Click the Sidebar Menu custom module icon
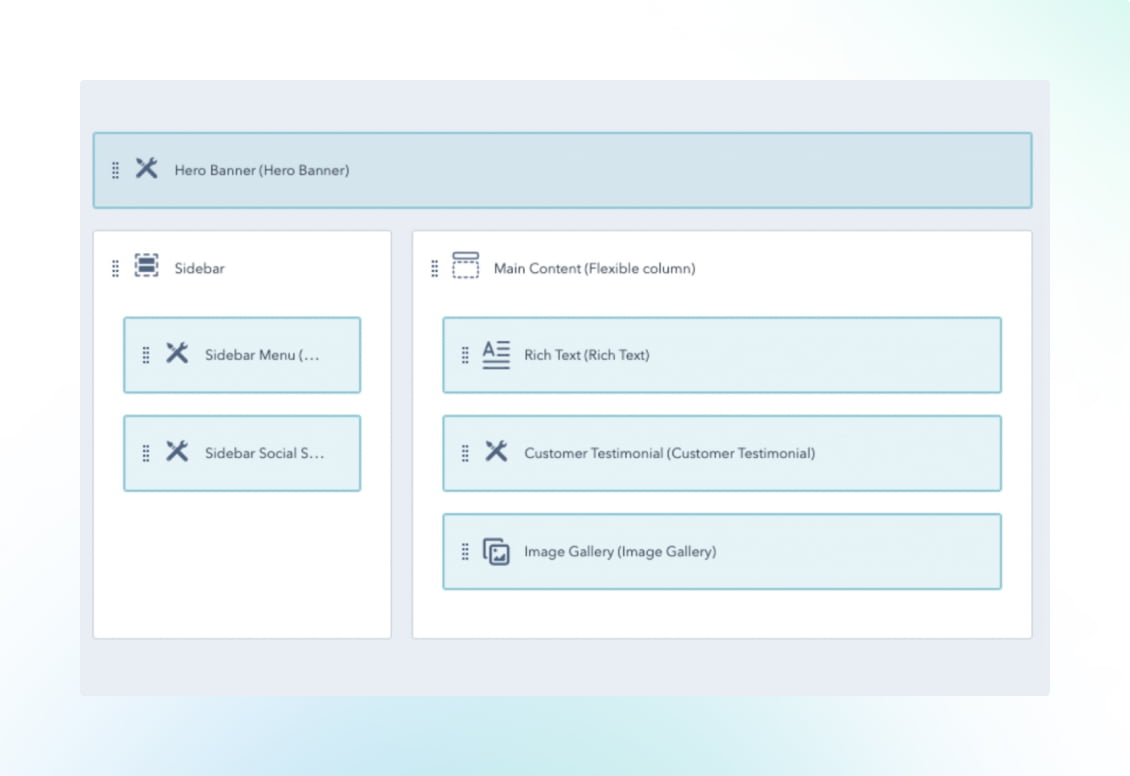Screen dimensions: 1130x776 [177, 355]
